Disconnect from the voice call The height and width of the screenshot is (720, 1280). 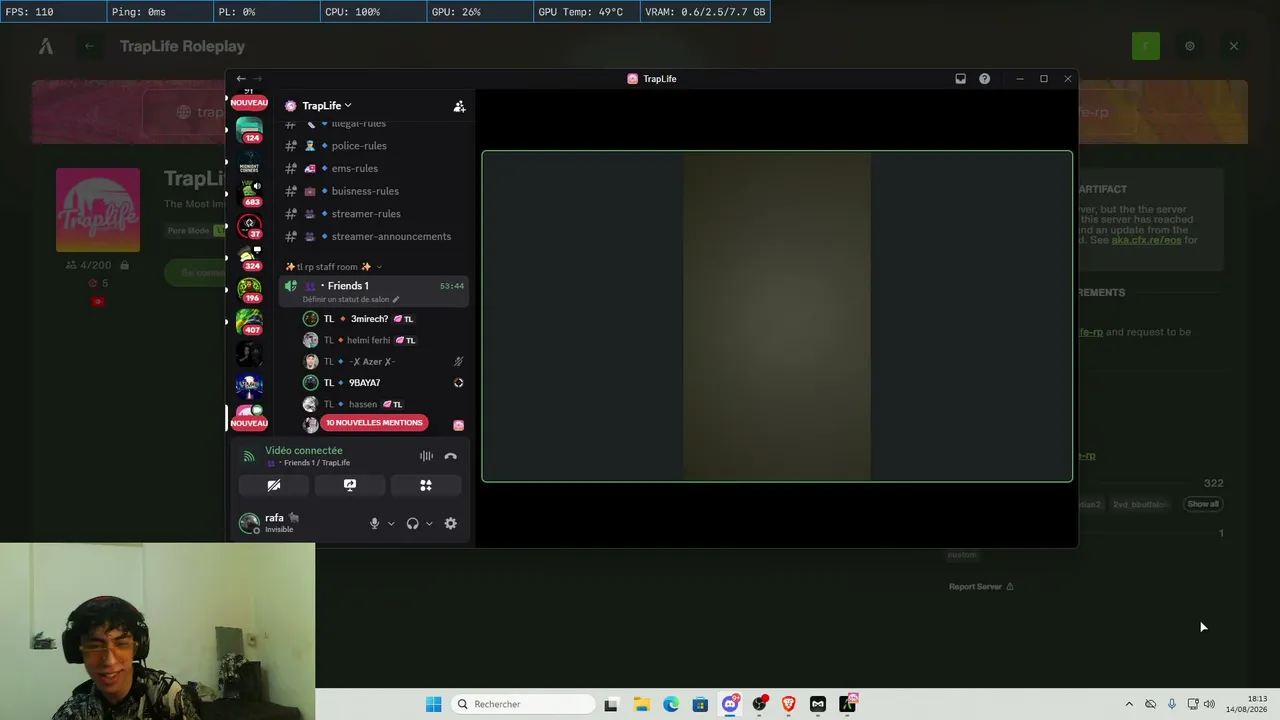pyautogui.click(x=451, y=457)
